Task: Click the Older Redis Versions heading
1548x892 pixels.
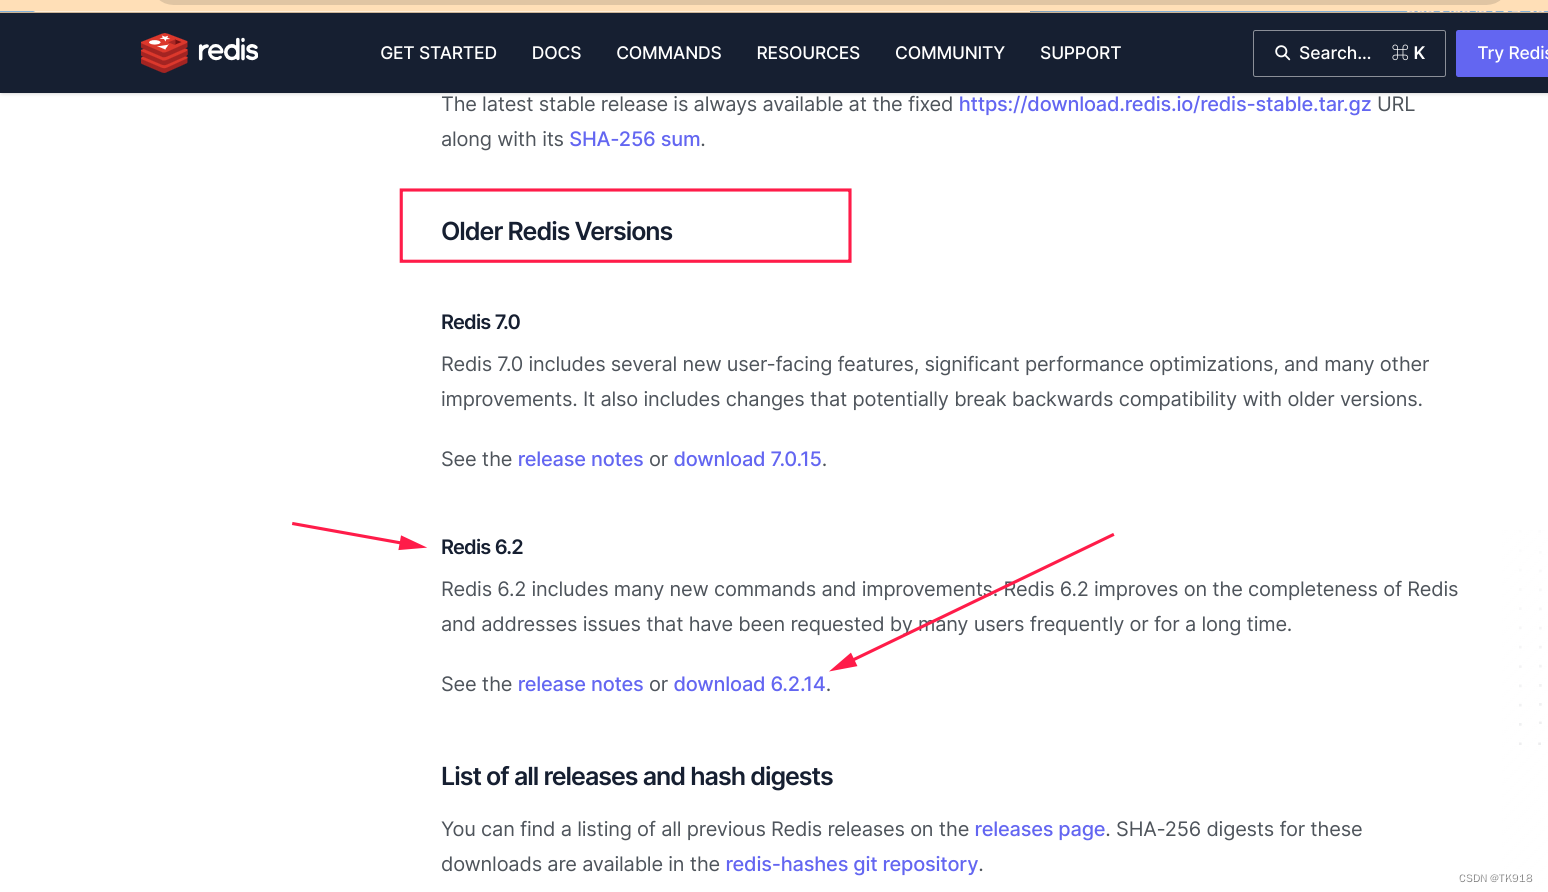Action: click(x=557, y=231)
